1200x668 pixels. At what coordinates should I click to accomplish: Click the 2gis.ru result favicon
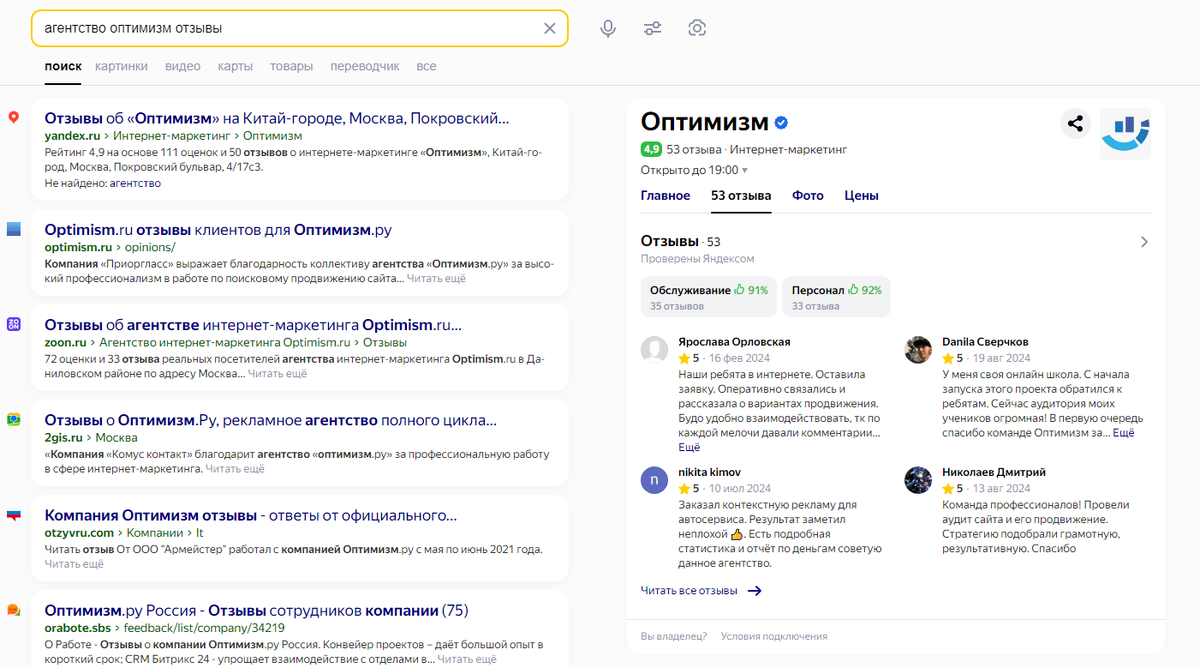coord(14,419)
